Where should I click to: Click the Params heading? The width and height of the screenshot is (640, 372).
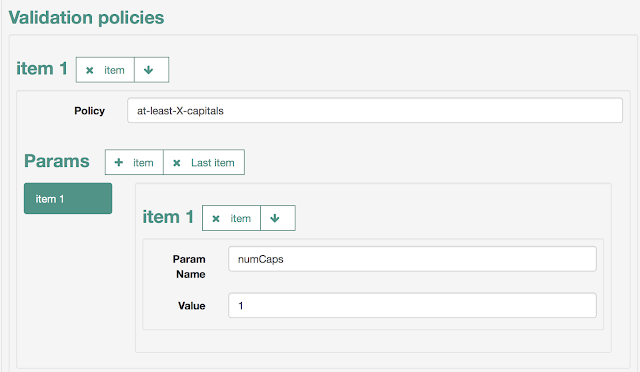[57, 161]
